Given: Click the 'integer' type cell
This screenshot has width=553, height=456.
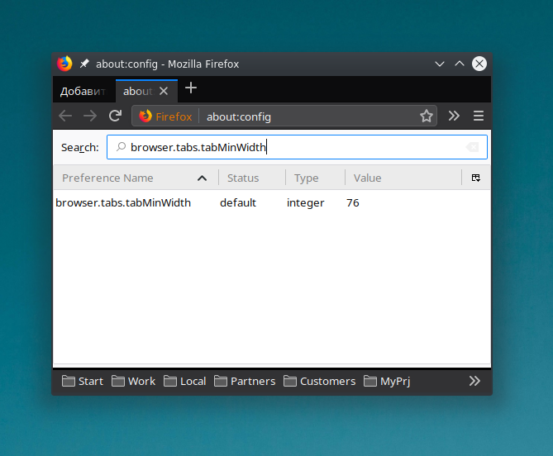Looking at the screenshot, I should pyautogui.click(x=305, y=203).
